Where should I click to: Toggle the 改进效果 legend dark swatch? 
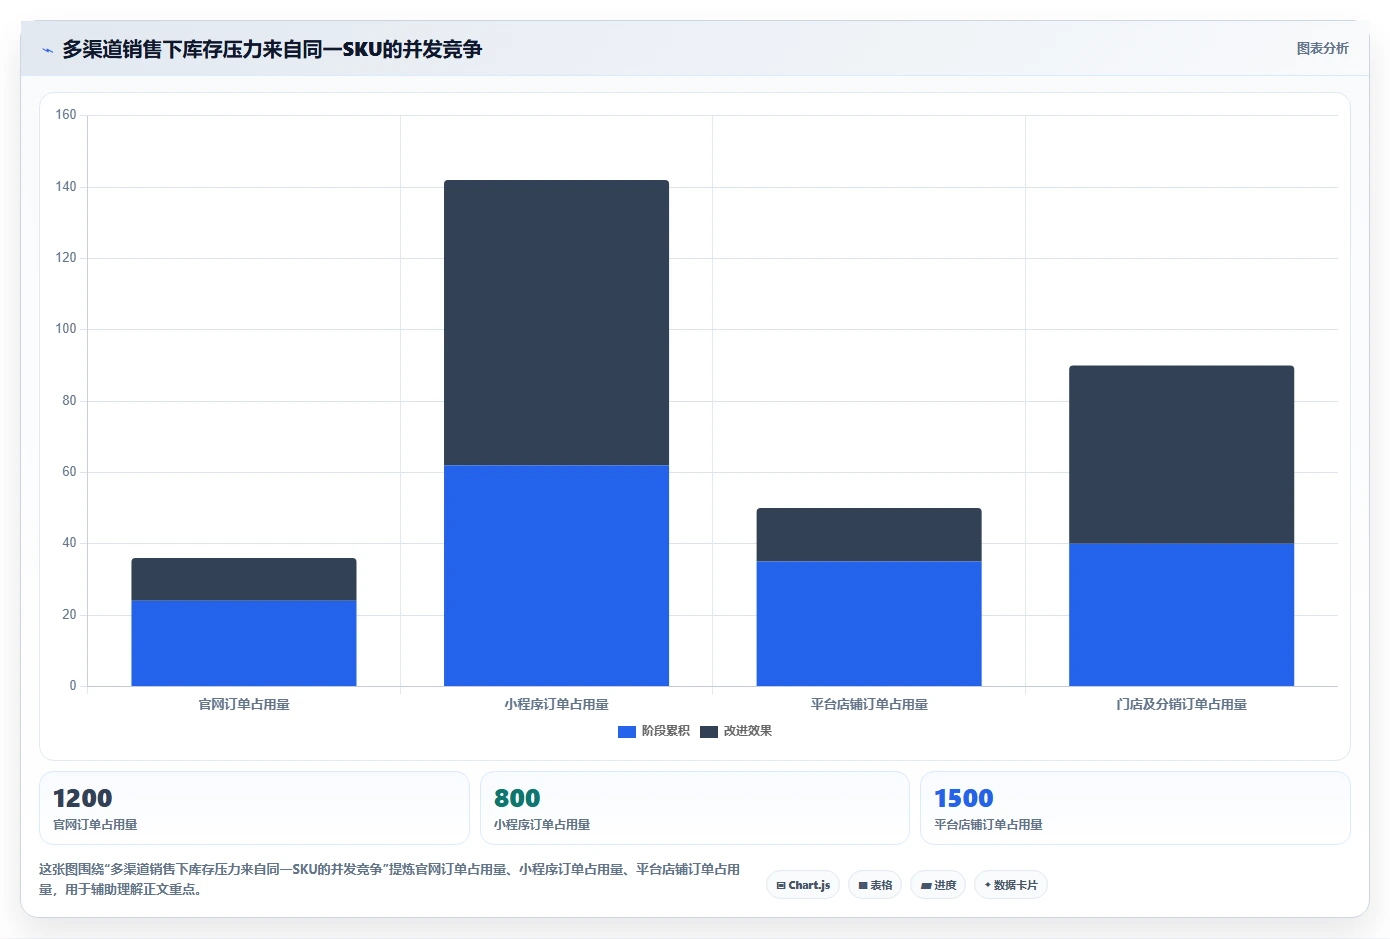click(709, 732)
